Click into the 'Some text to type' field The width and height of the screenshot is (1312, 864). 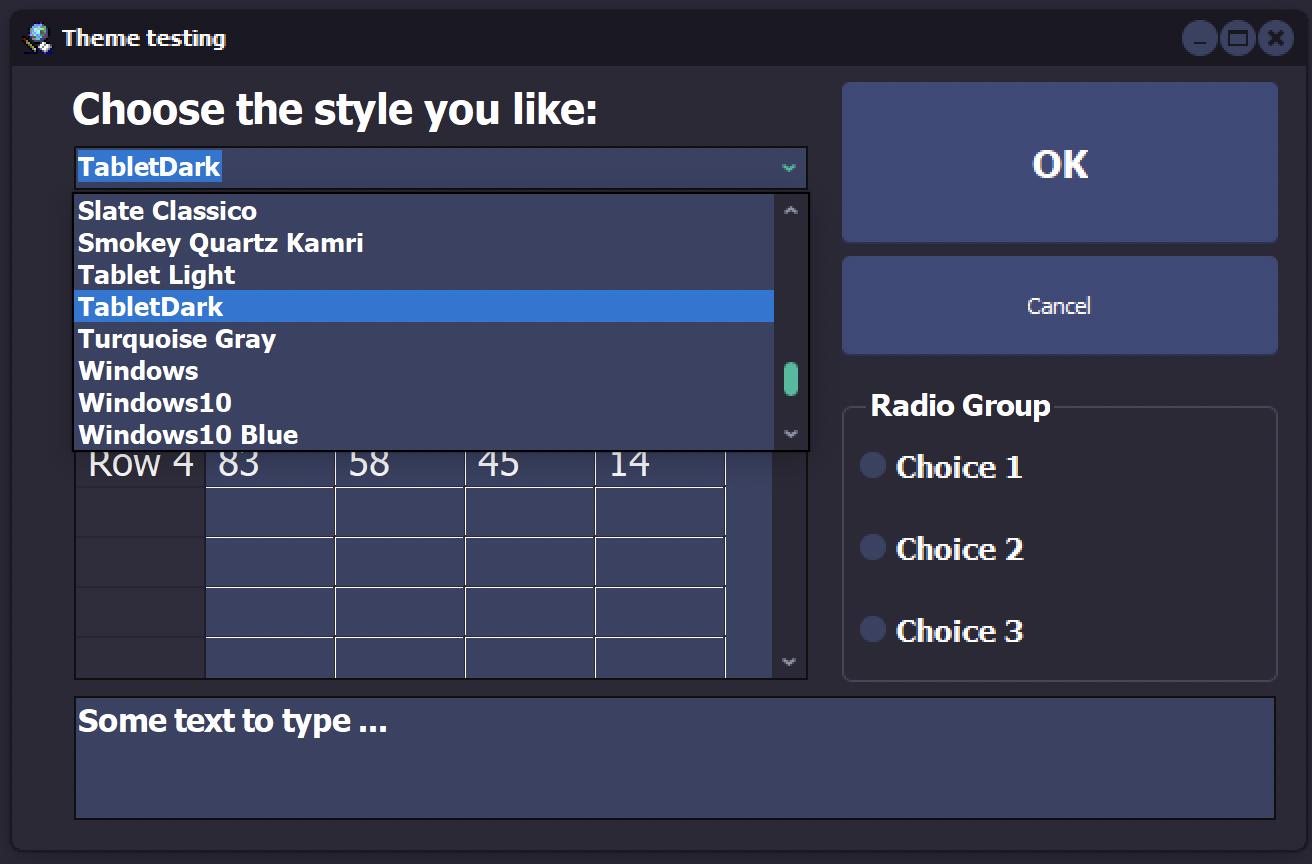click(674, 758)
